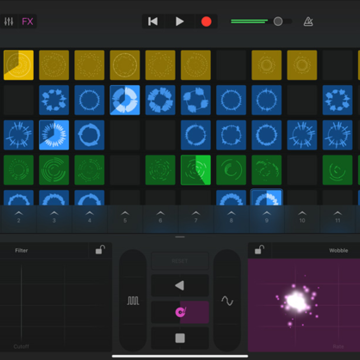Trigger column 4 with its arrow
This screenshot has height=360, width=360.
(x=89, y=217)
